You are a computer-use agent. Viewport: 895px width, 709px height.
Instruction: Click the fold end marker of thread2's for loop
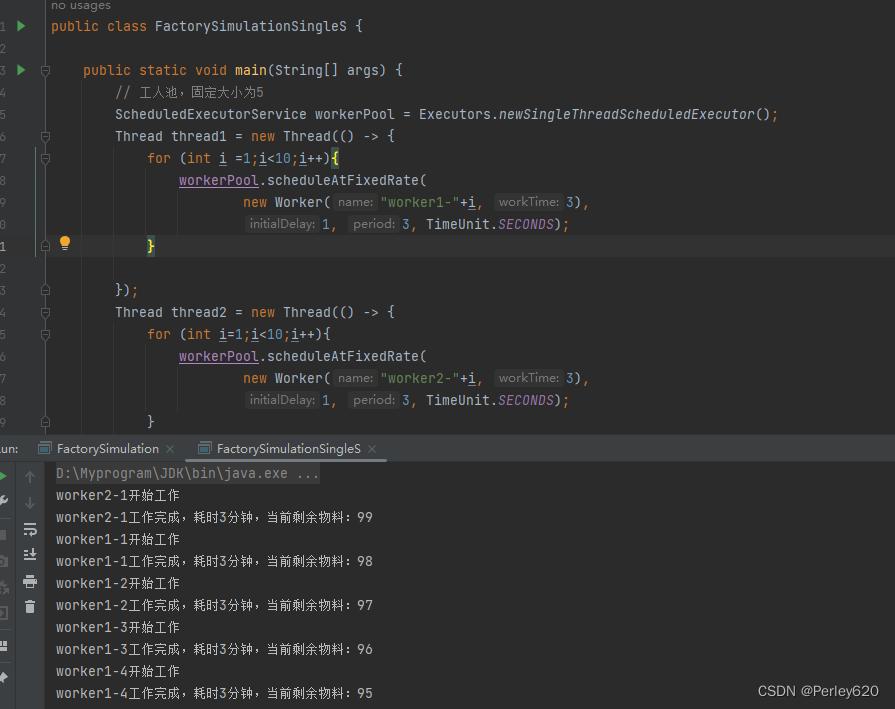point(45,422)
